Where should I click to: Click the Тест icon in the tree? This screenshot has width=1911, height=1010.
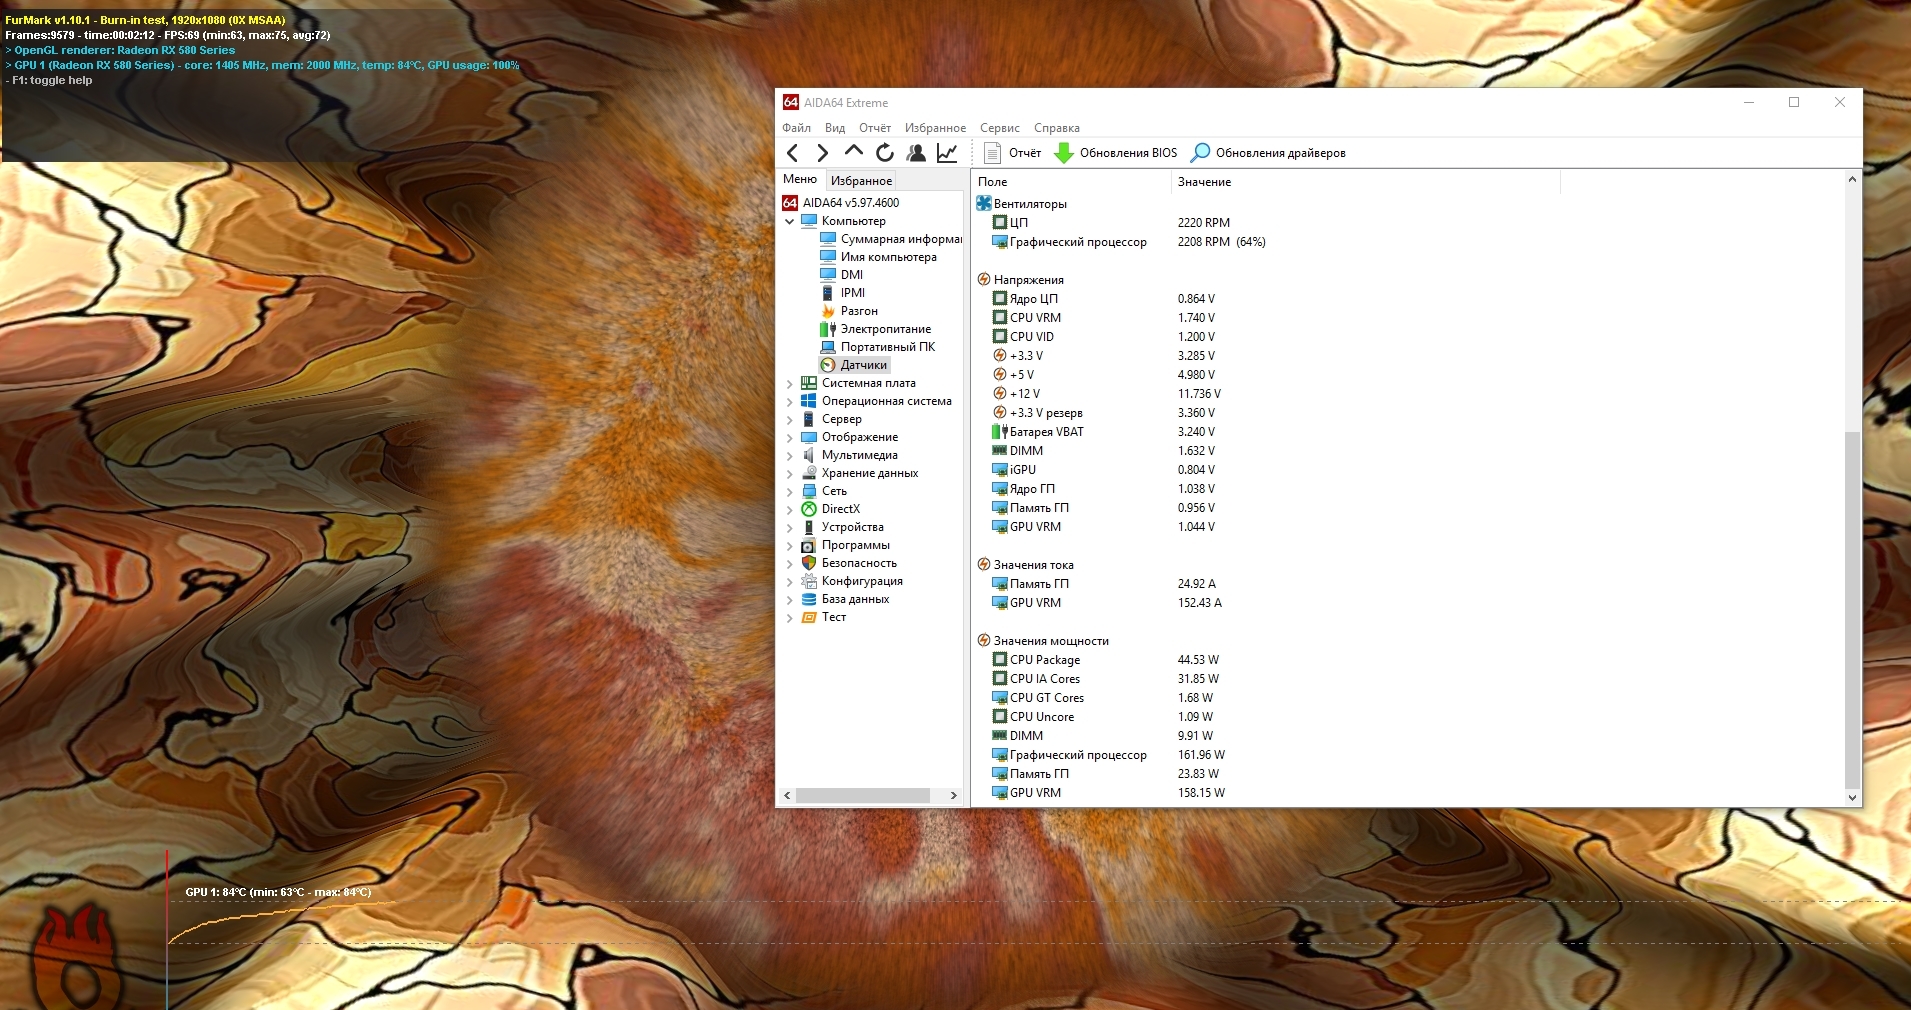click(x=809, y=617)
